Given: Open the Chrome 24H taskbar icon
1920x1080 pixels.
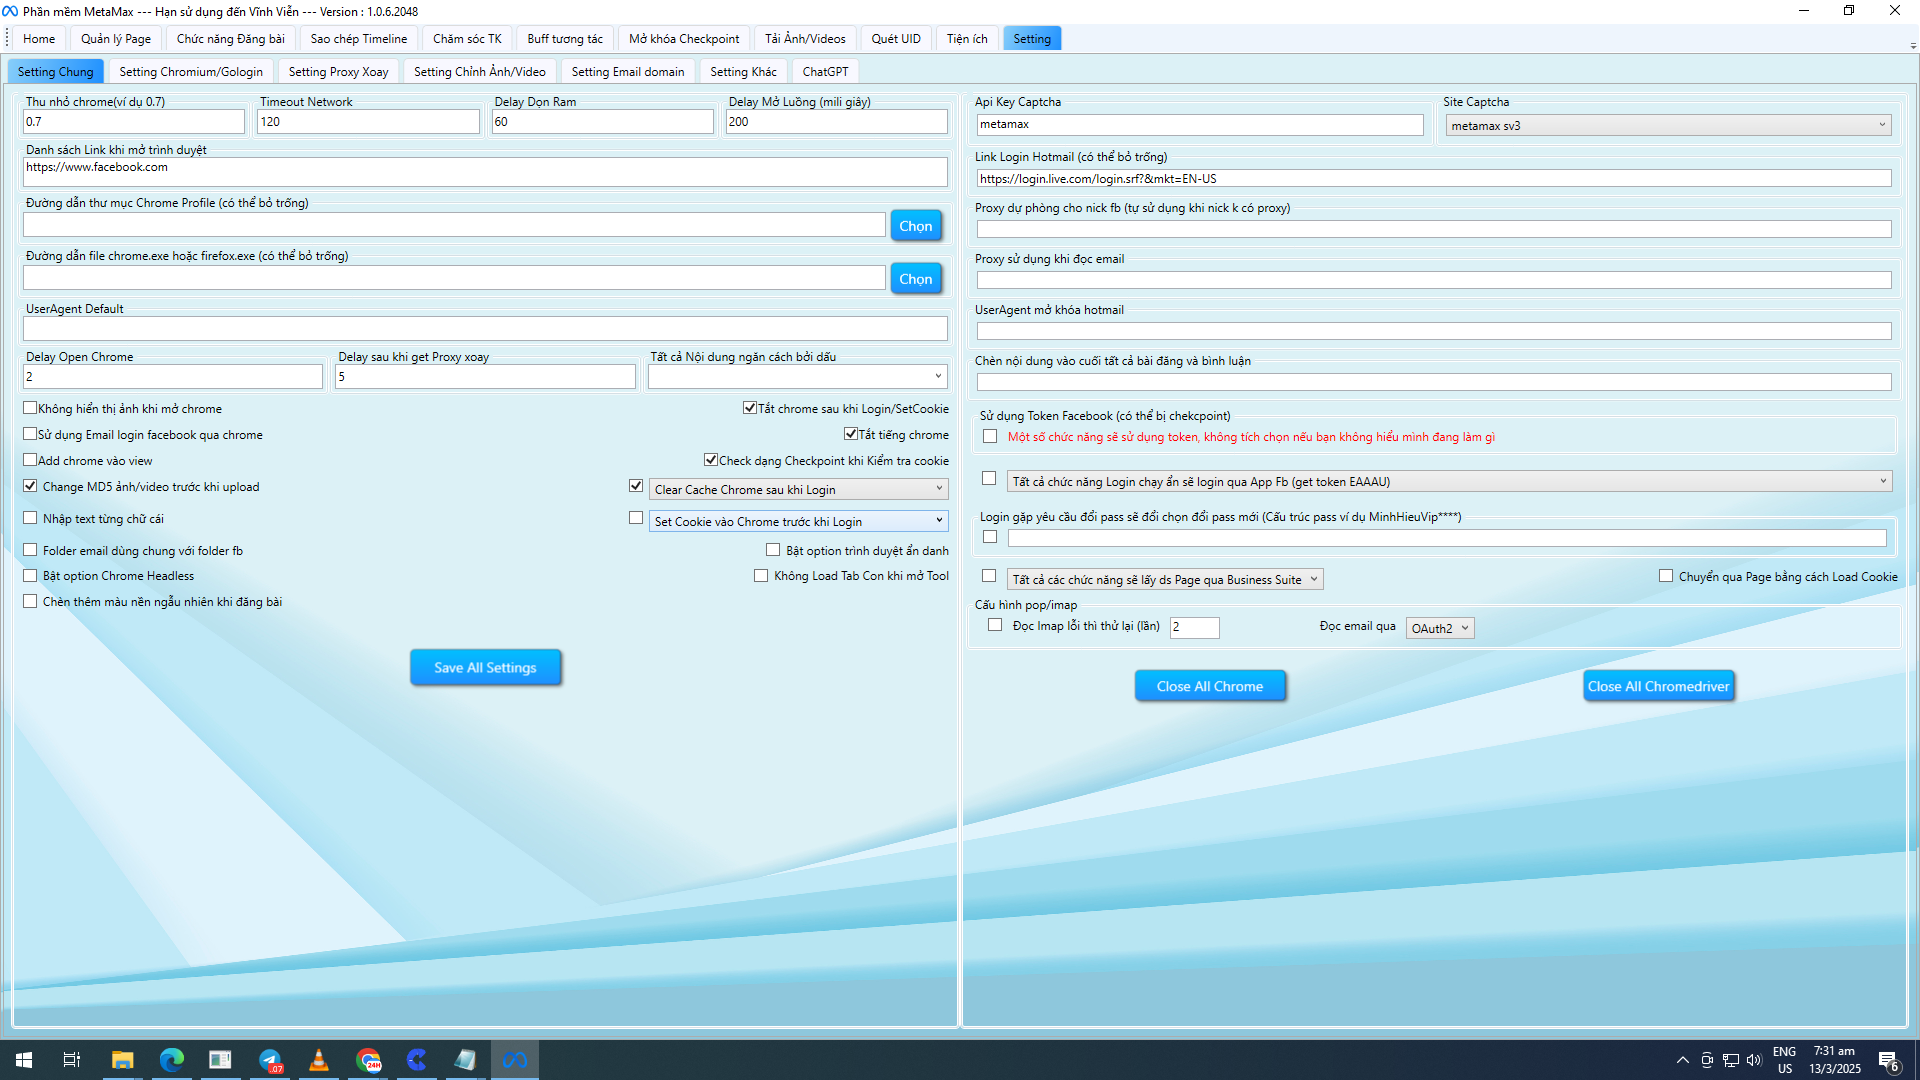Looking at the screenshot, I should (x=368, y=1060).
